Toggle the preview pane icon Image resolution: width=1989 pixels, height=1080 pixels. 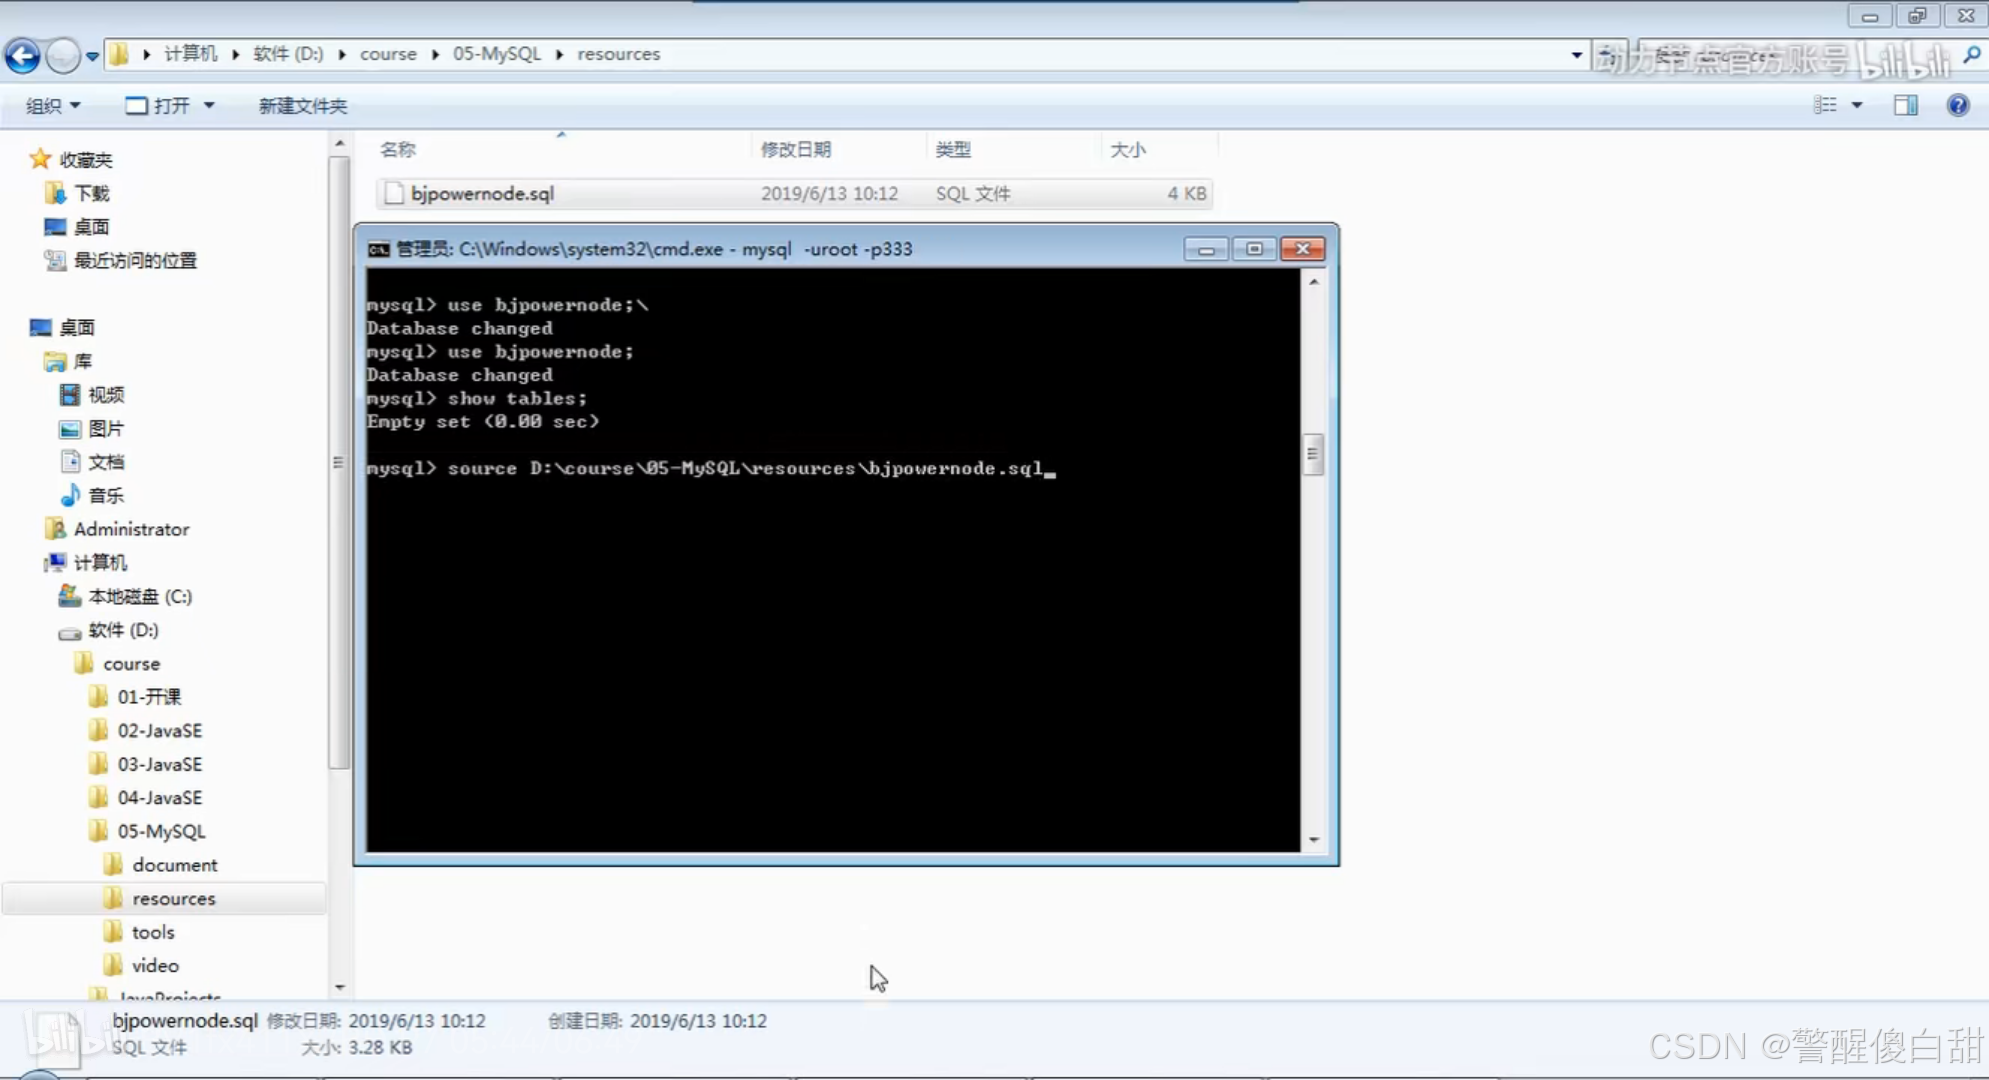[1906, 105]
